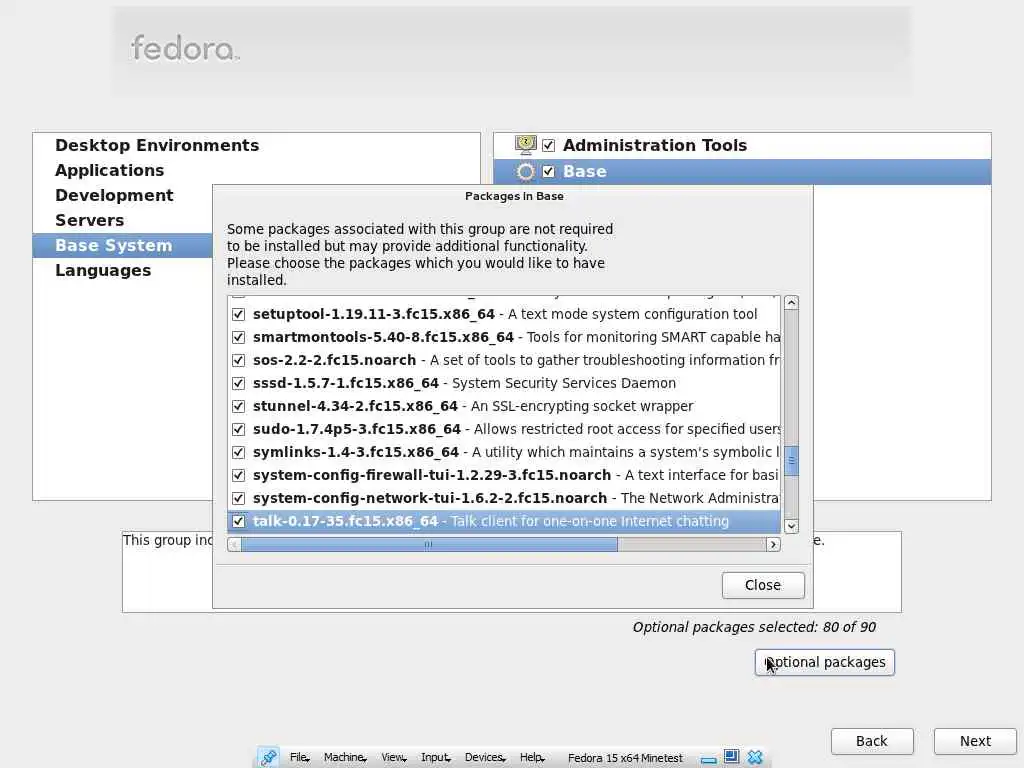Uncheck the sssd package checkbox

coord(238,383)
